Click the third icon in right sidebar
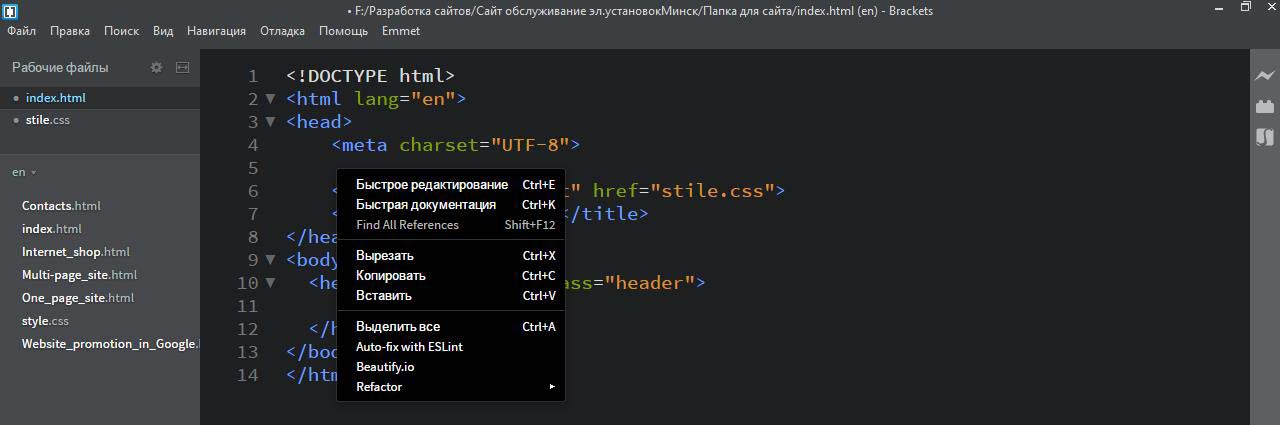The image size is (1280, 425). (1265, 137)
